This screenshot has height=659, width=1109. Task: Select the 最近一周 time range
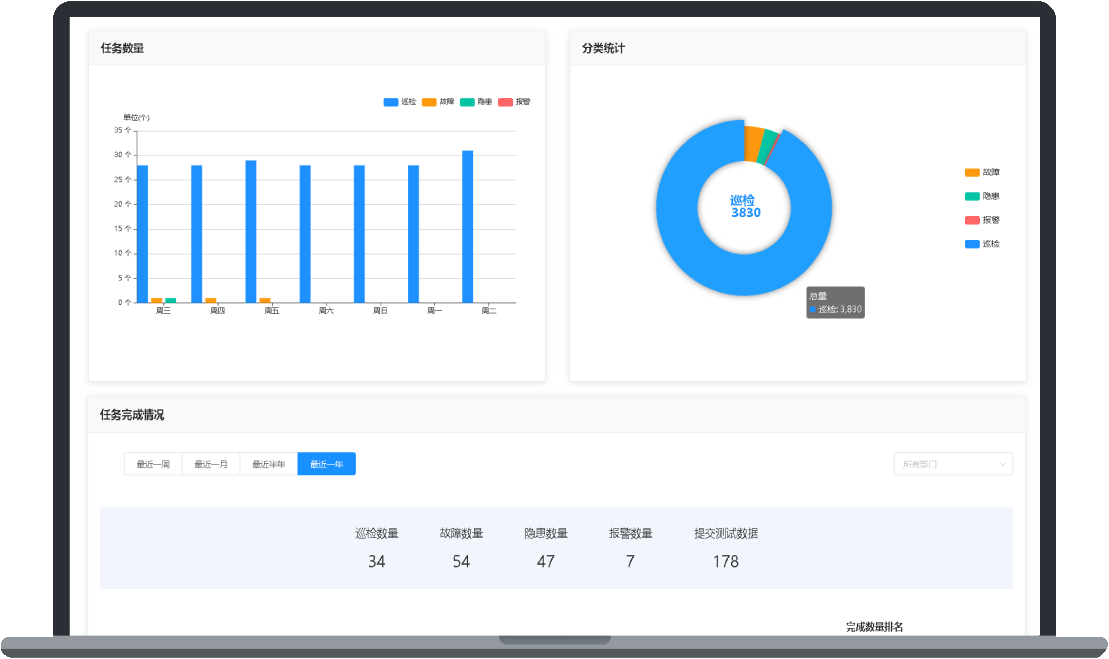point(153,464)
